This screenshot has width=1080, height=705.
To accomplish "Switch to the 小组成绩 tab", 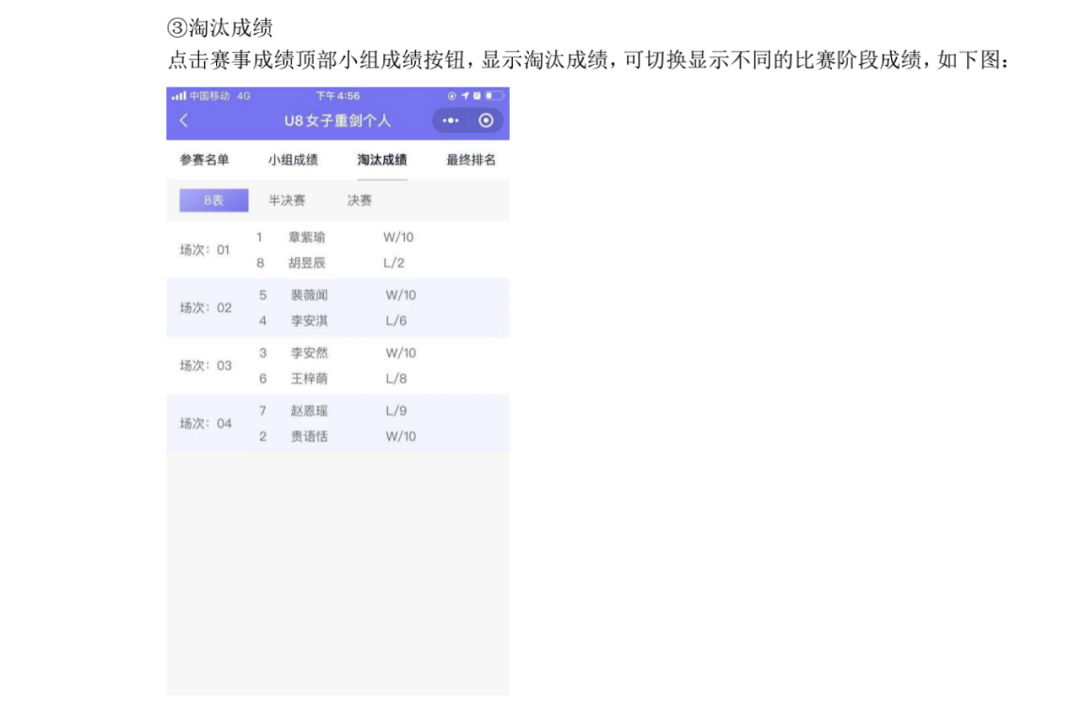I will [293, 160].
